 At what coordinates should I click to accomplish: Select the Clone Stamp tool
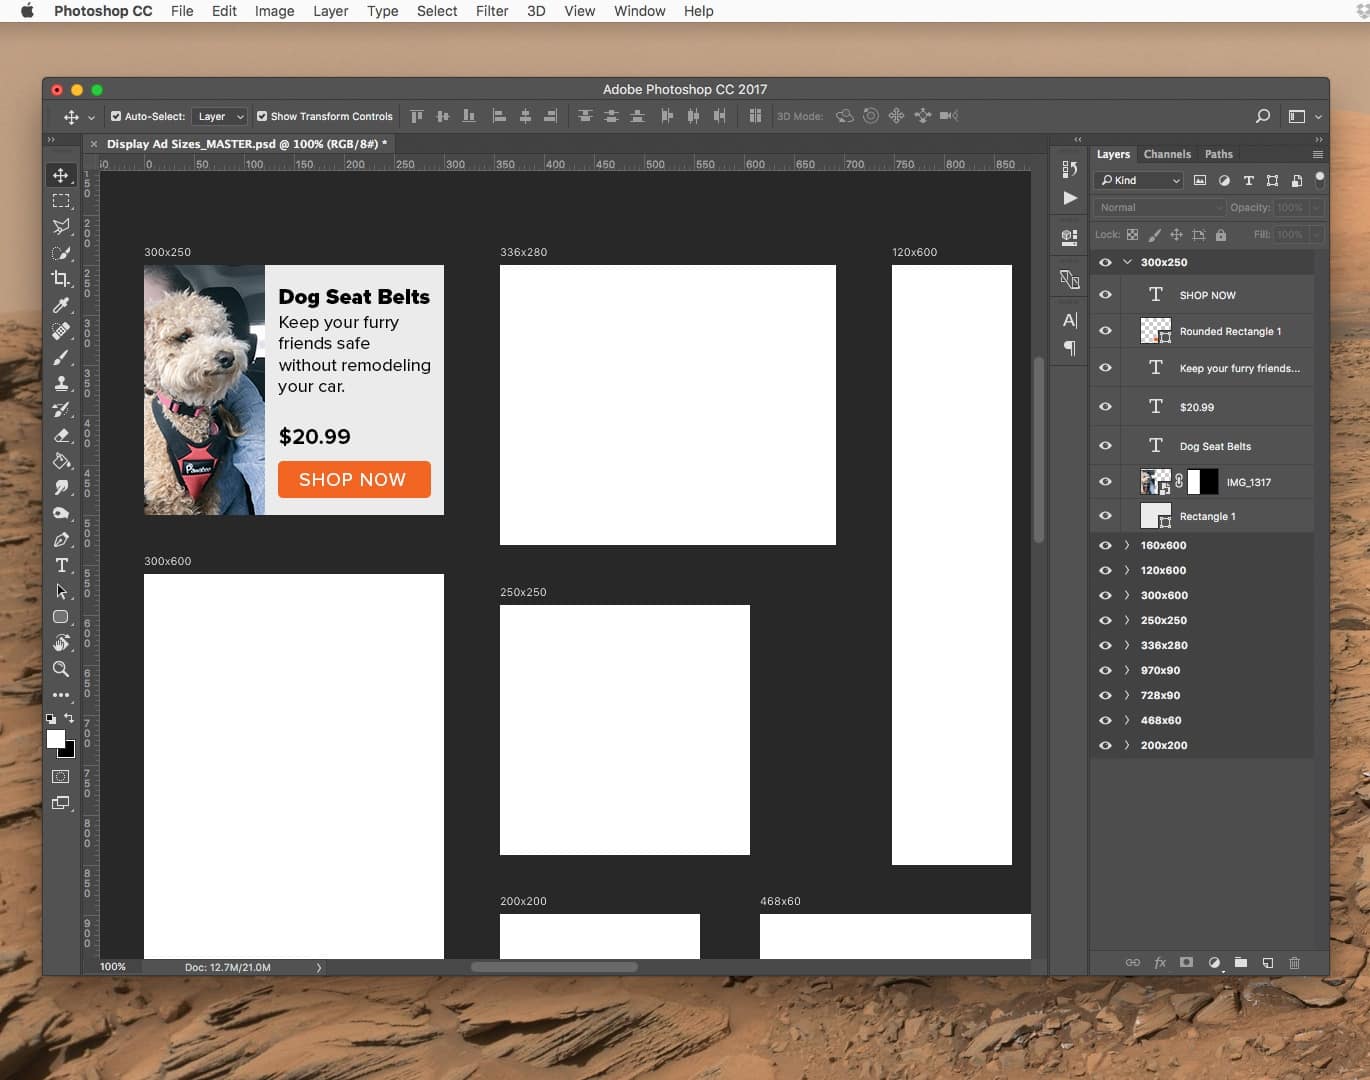point(61,383)
